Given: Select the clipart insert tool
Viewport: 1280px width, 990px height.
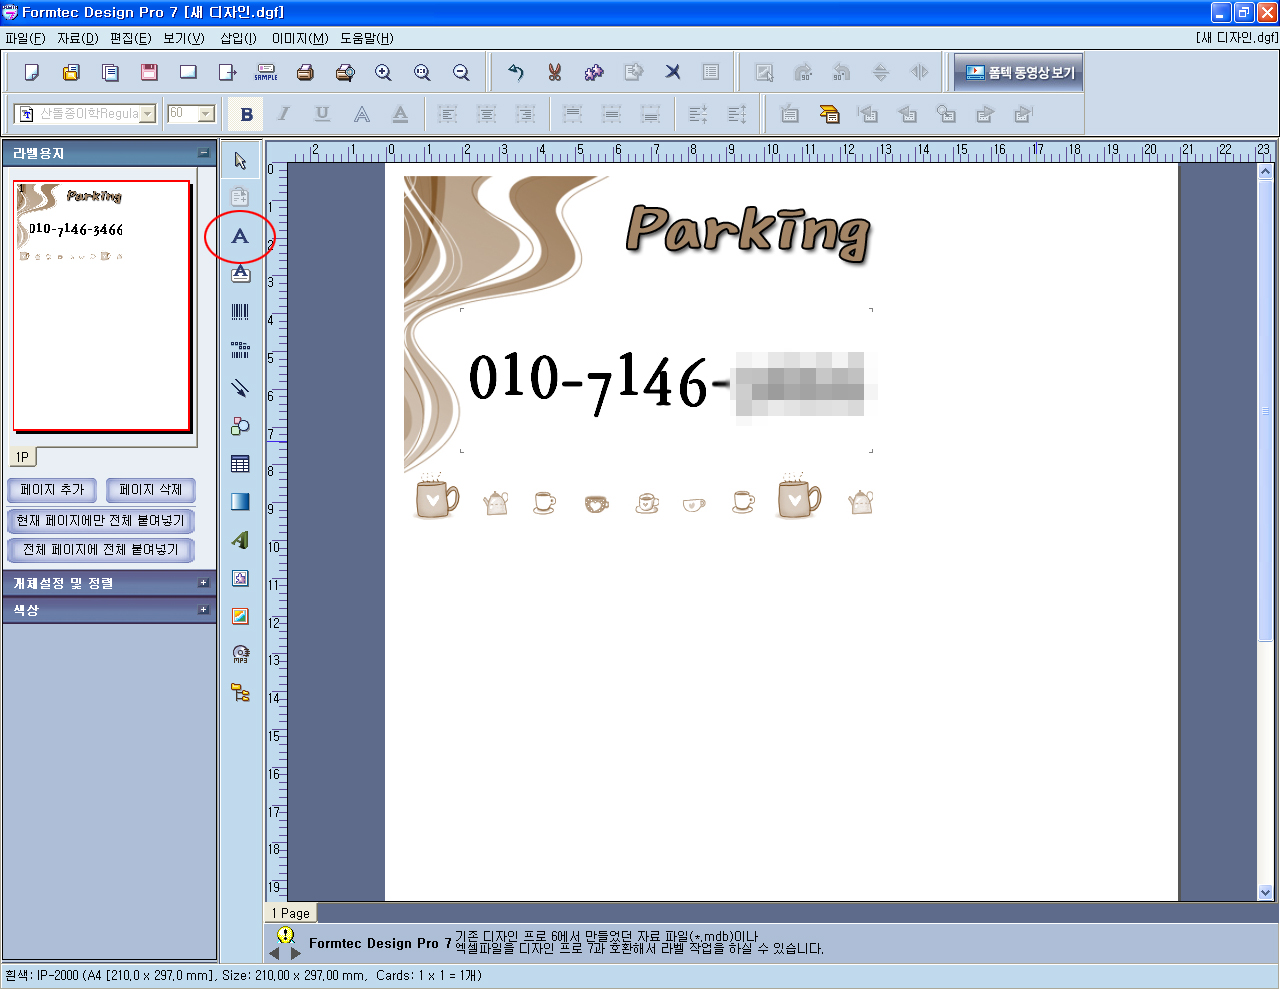Looking at the screenshot, I should [240, 578].
